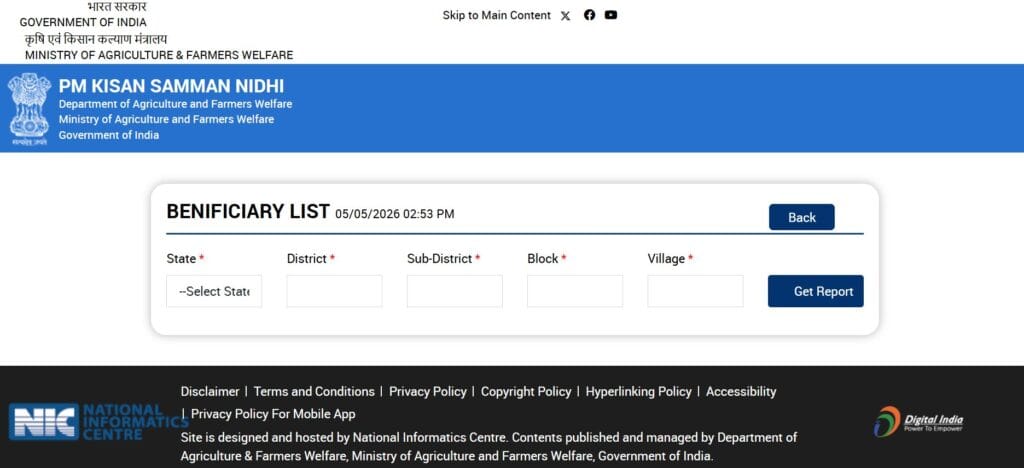Click MINISTRY OF AGRICULTURE & FARMERS WELFARE text
This screenshot has height=468, width=1024.
159,55
